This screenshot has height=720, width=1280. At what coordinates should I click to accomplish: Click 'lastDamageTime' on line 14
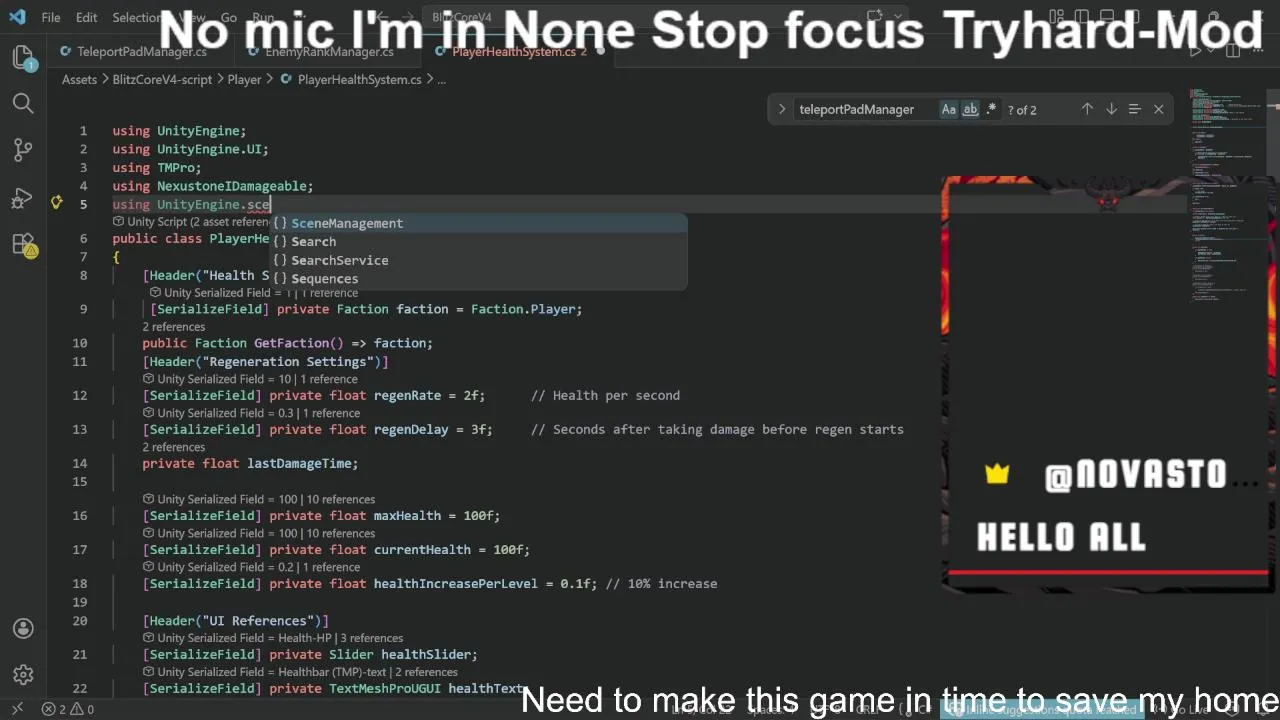point(299,463)
